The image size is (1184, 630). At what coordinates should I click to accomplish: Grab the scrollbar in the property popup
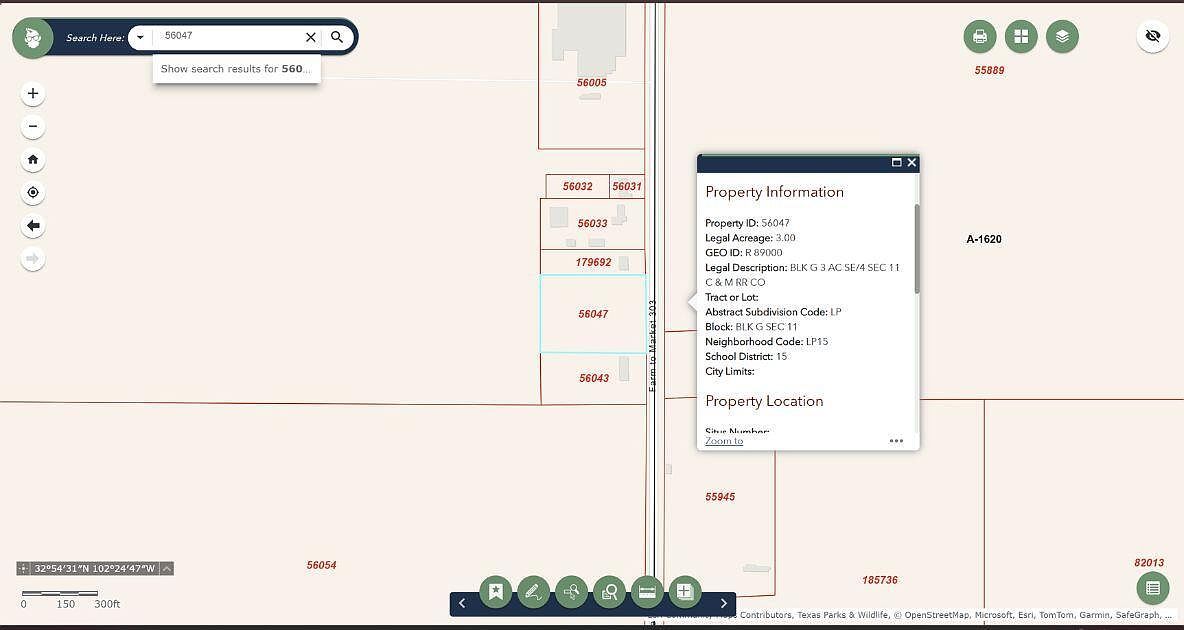pyautogui.click(x=917, y=249)
